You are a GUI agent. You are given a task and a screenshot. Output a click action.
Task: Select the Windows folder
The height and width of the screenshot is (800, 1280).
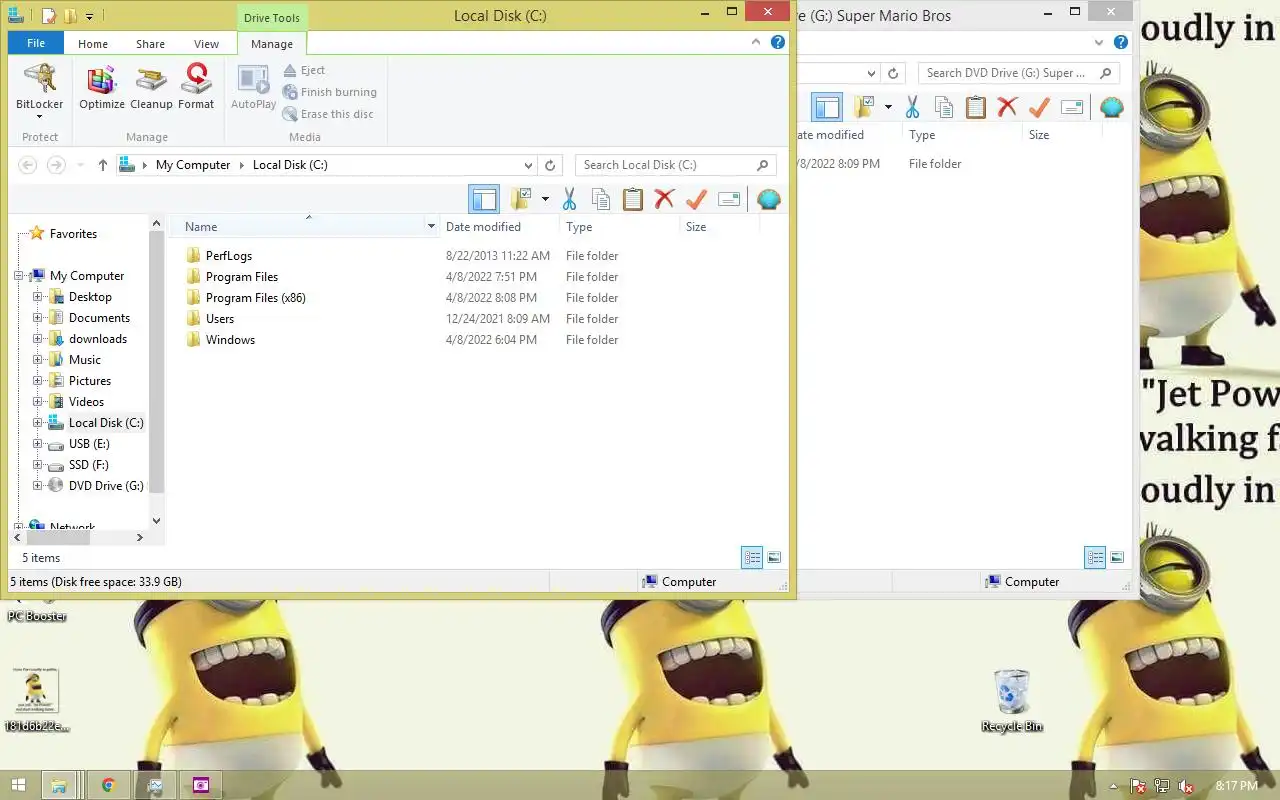click(x=230, y=340)
